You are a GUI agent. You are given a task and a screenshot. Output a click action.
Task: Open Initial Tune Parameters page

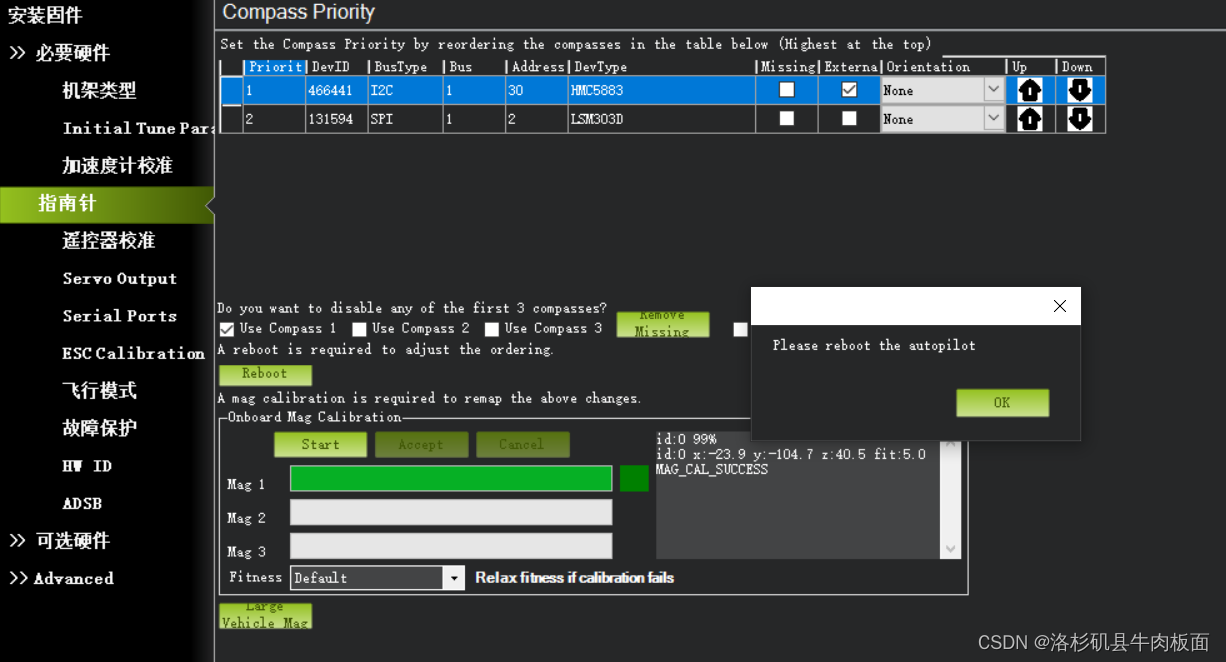tap(139, 128)
